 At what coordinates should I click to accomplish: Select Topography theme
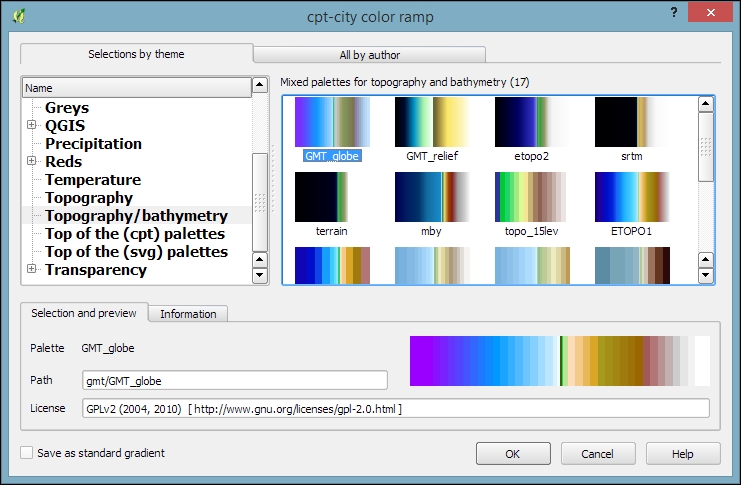point(89,197)
